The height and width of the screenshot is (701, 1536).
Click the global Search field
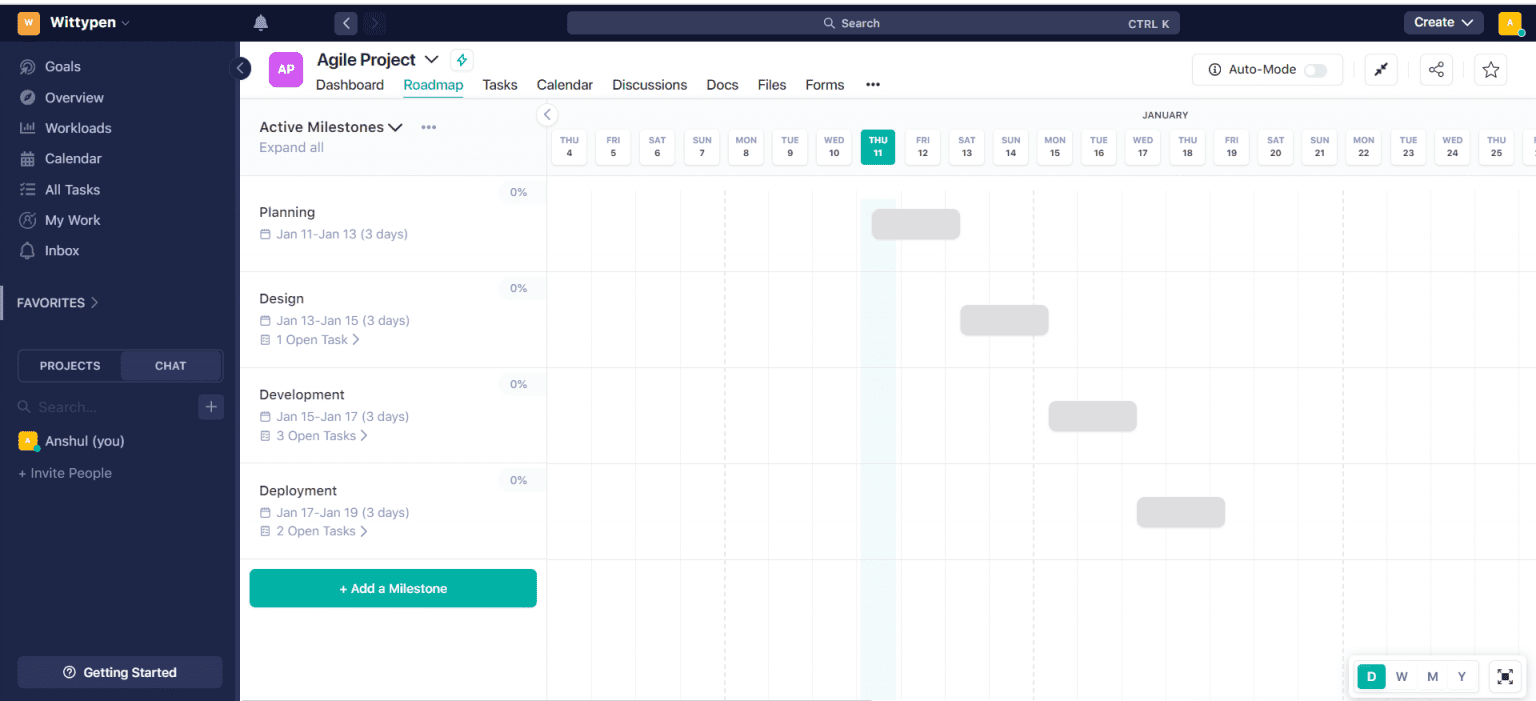(x=870, y=22)
